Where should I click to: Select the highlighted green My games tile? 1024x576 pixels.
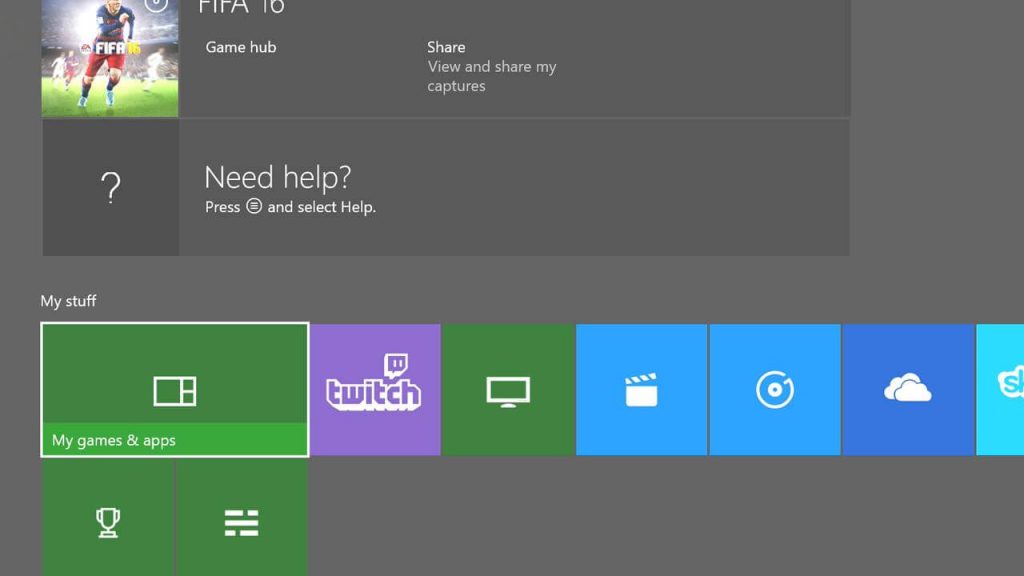coord(174,389)
